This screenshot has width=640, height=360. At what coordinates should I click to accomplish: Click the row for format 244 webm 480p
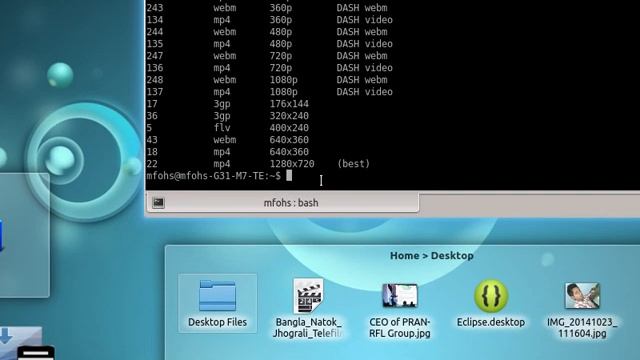tap(267, 32)
